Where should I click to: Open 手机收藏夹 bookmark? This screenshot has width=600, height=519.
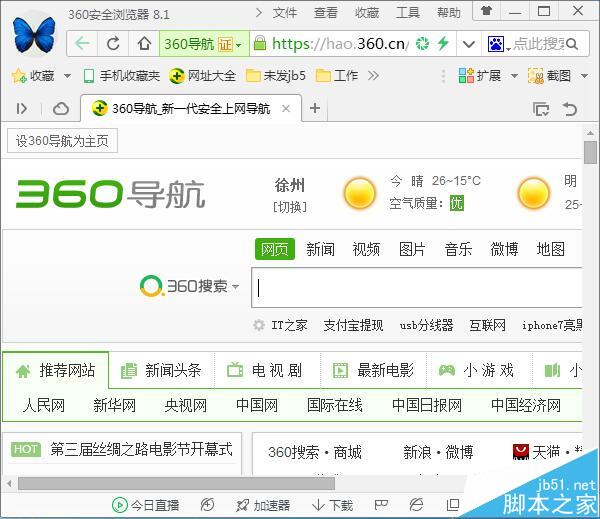coord(122,76)
